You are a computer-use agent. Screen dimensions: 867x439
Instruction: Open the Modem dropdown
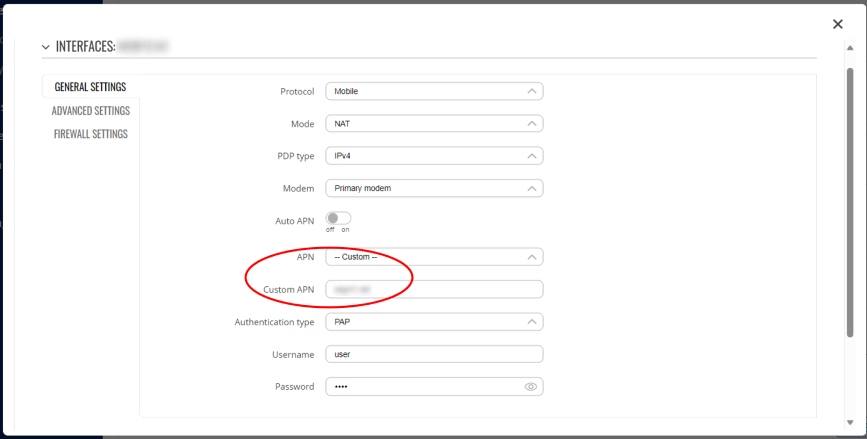[x=434, y=188]
